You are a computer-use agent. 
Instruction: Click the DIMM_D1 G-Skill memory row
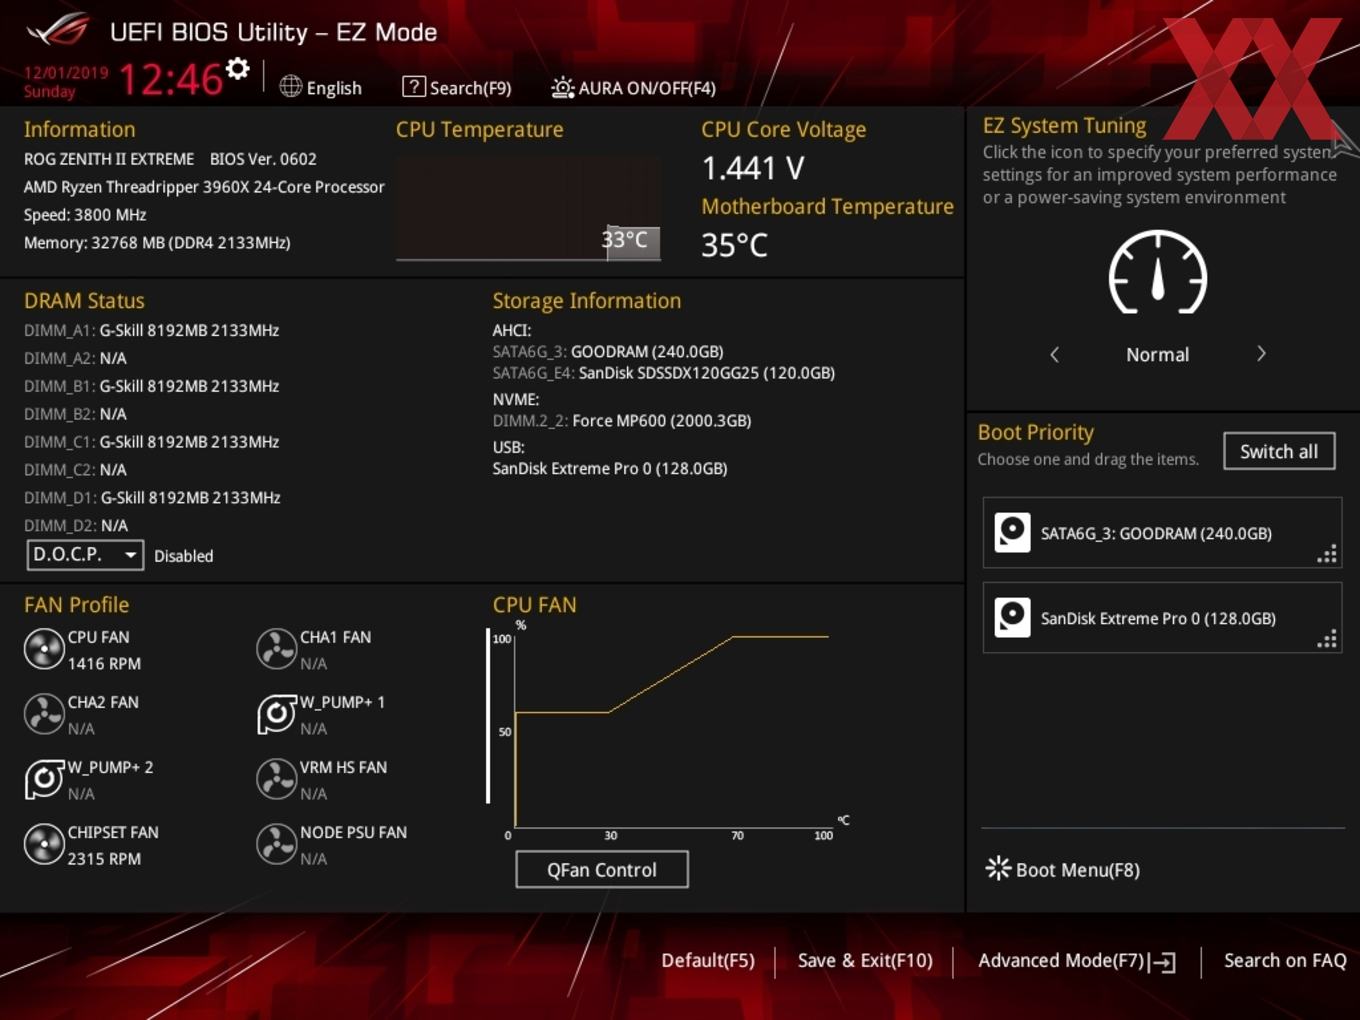[152, 498]
